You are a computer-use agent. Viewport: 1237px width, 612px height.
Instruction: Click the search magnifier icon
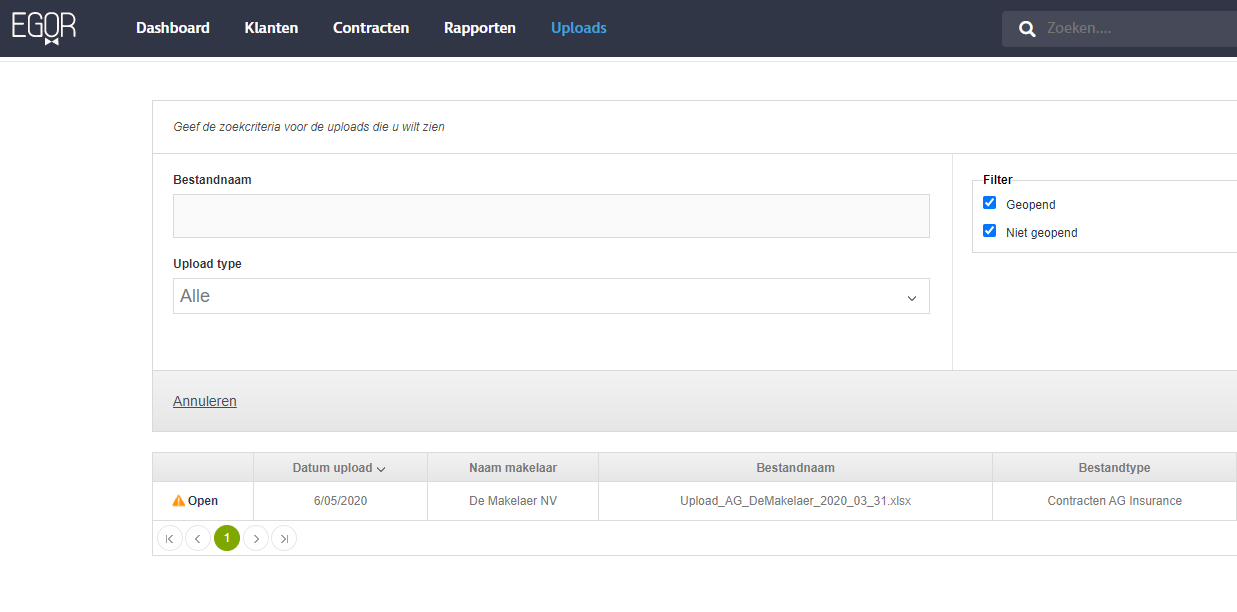tap(1027, 29)
